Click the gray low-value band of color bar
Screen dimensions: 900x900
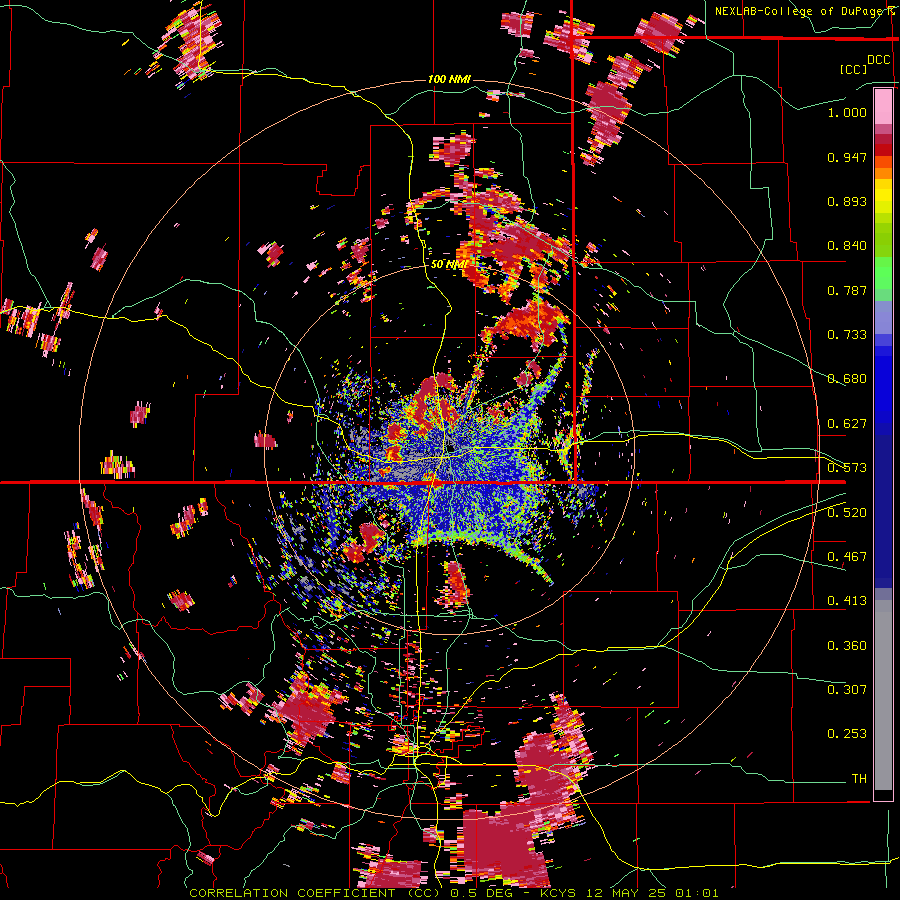[883, 695]
